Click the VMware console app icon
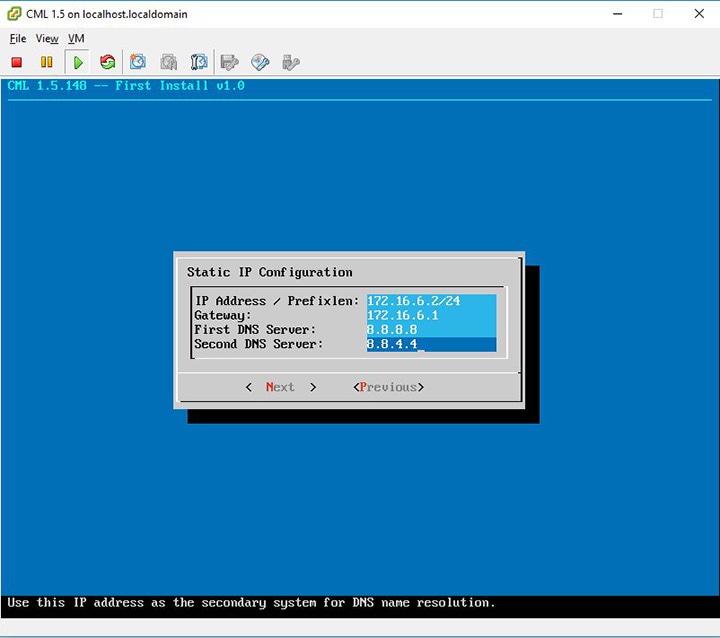Image resolution: width=720 pixels, height=638 pixels. [14, 14]
